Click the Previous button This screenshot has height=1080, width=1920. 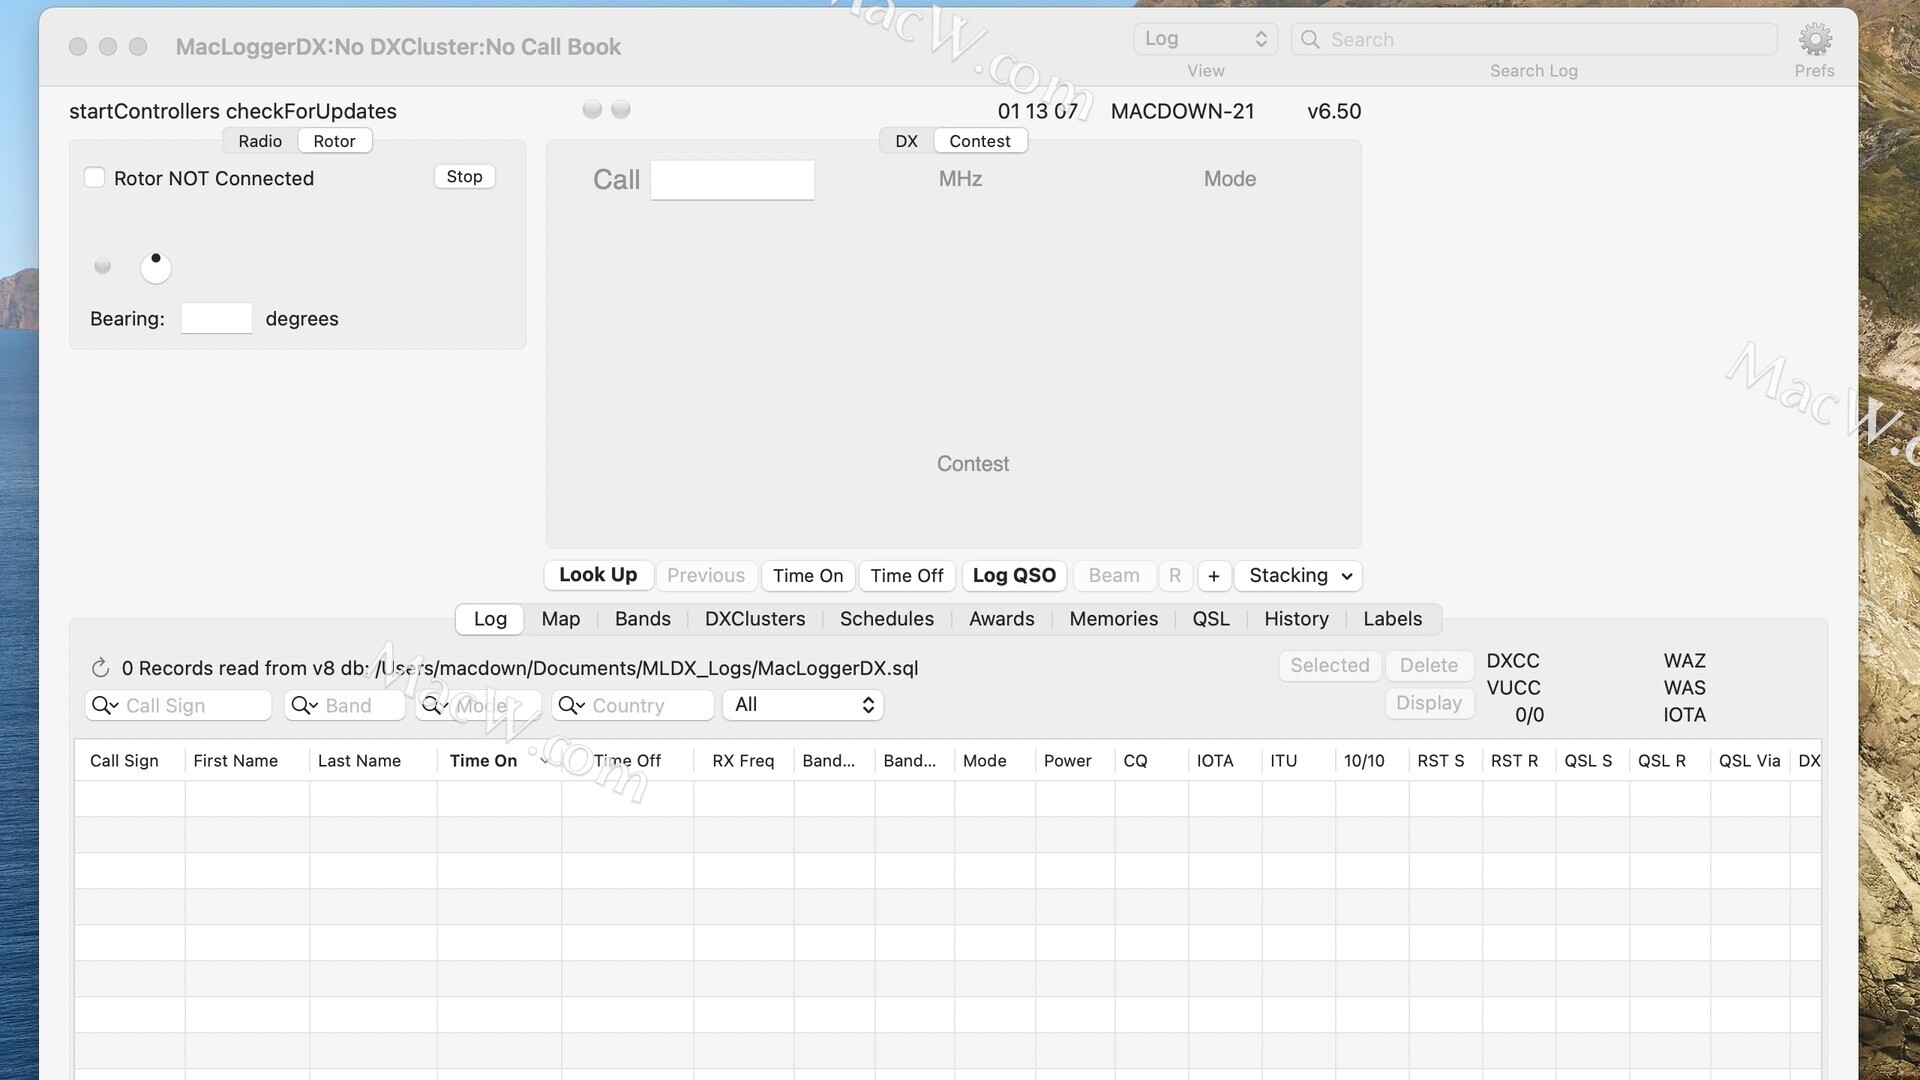point(706,576)
